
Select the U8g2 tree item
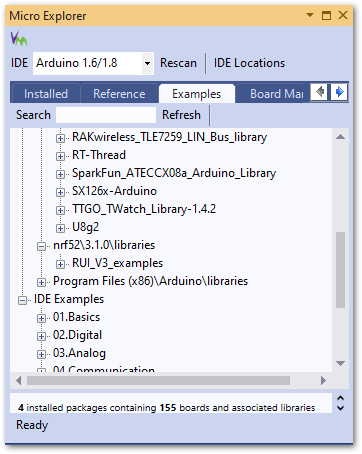86,227
